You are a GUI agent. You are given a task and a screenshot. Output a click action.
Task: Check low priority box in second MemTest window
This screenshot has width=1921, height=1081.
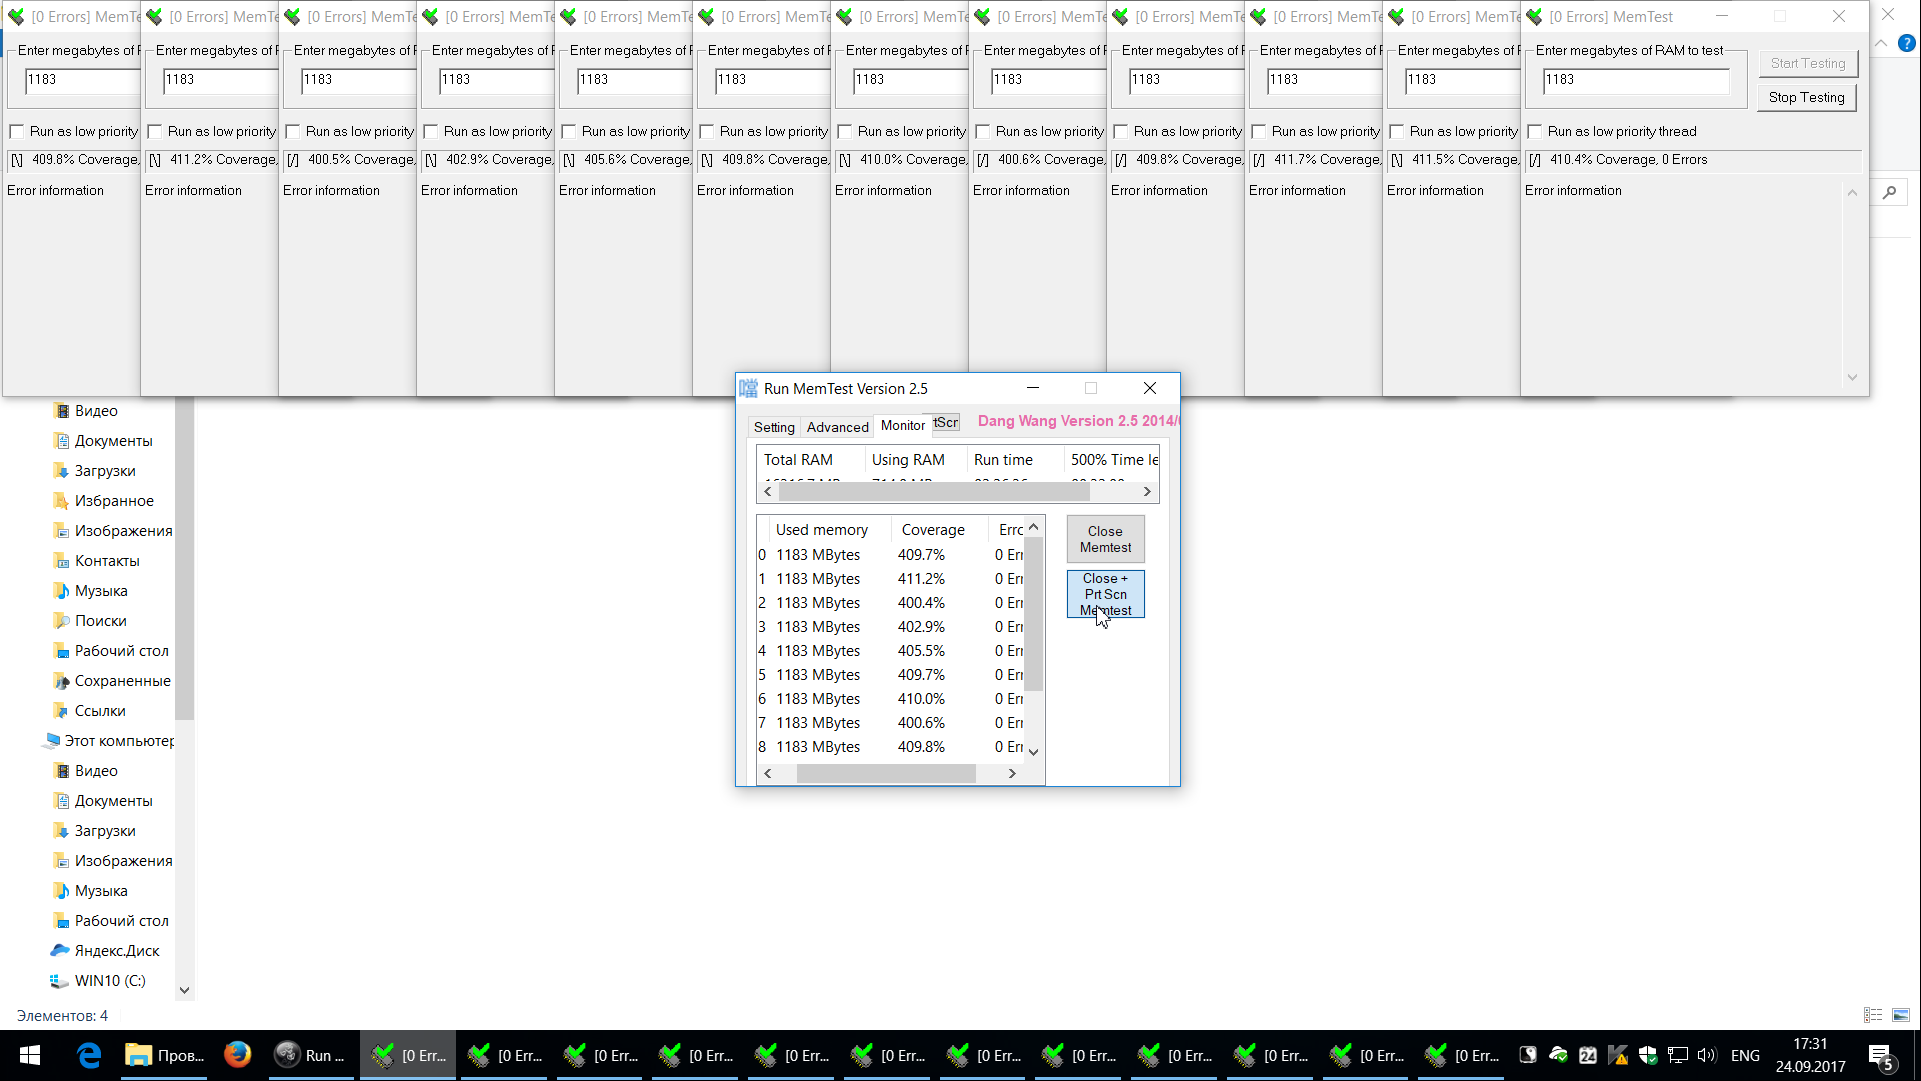(x=155, y=131)
